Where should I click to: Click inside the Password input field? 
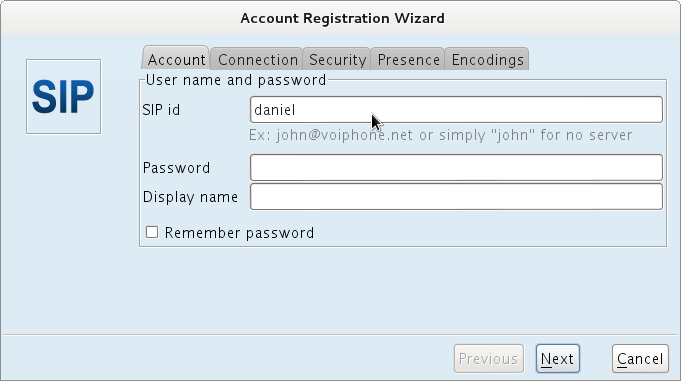click(x=456, y=167)
